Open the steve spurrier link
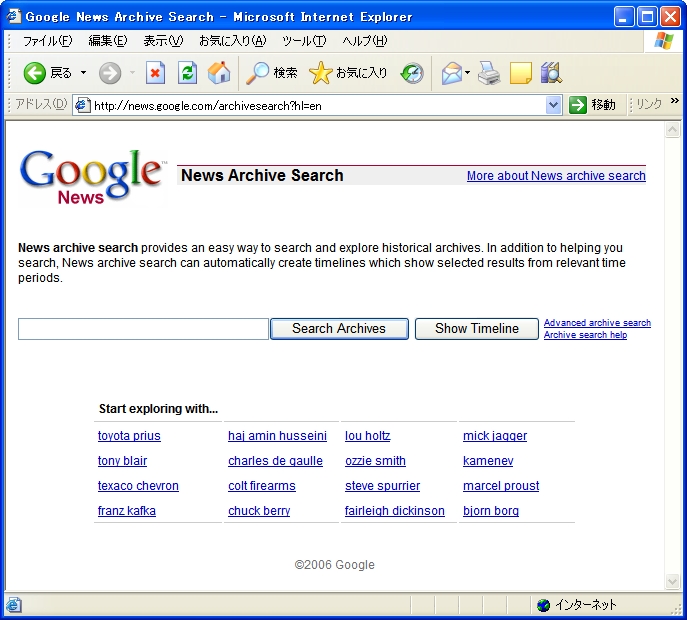The height and width of the screenshot is (620, 687). pyautogui.click(x=382, y=486)
